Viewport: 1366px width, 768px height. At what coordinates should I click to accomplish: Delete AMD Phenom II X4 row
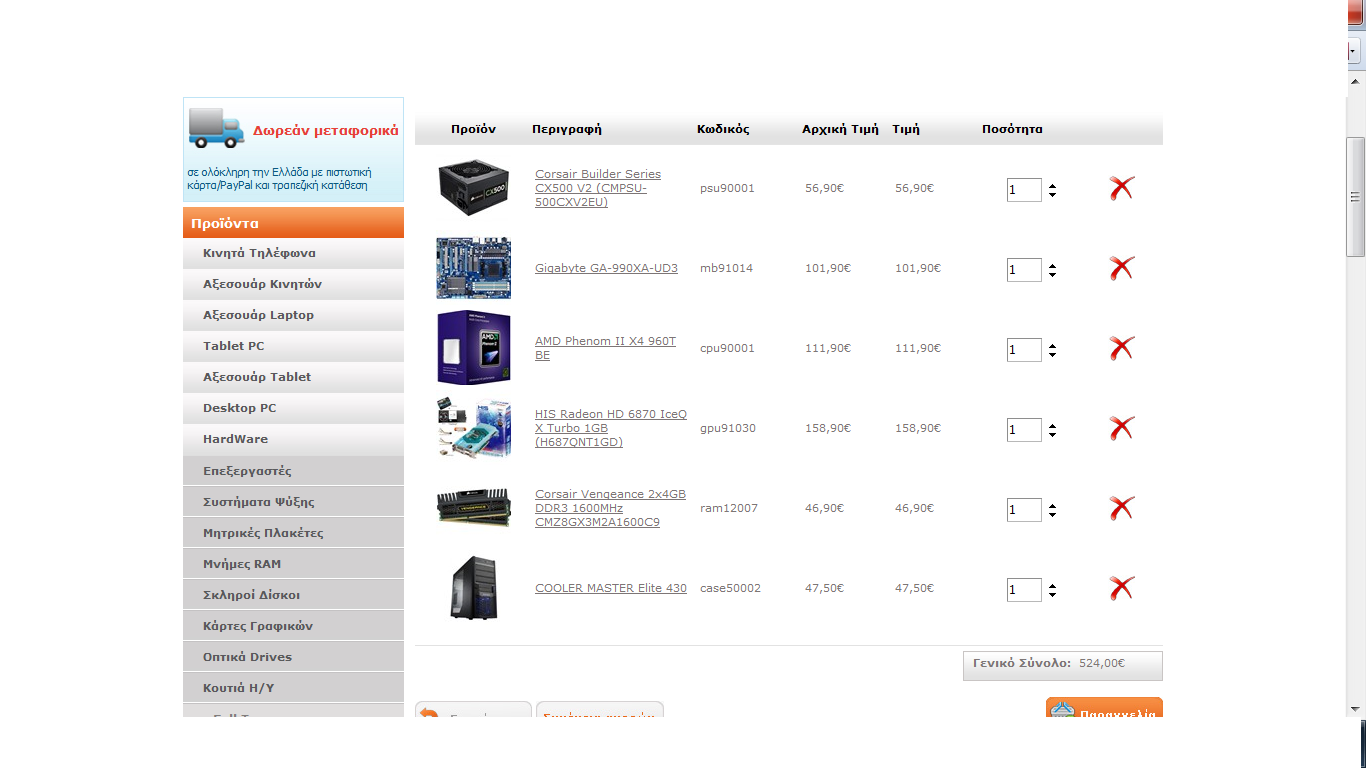click(1122, 348)
